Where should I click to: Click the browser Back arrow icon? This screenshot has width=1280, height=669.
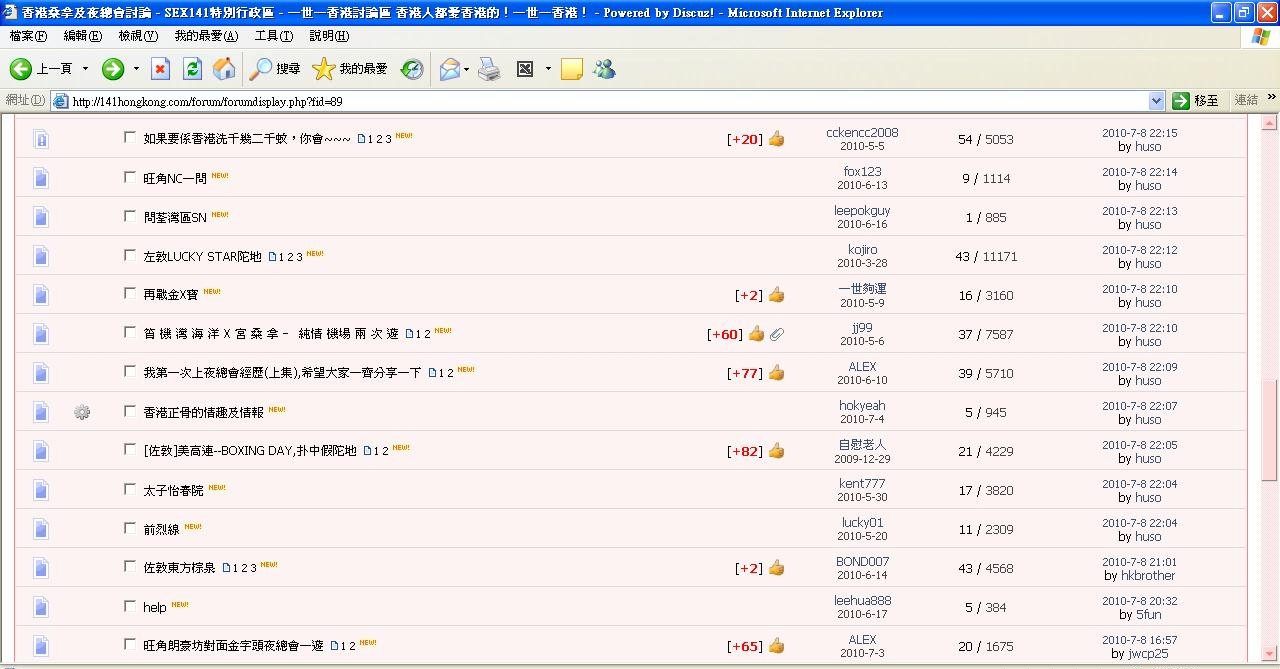21,69
